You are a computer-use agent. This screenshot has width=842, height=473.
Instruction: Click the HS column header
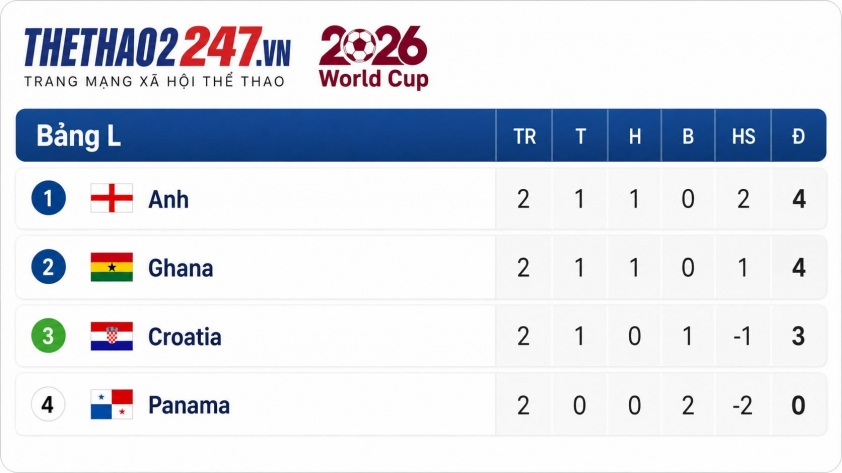[743, 136]
